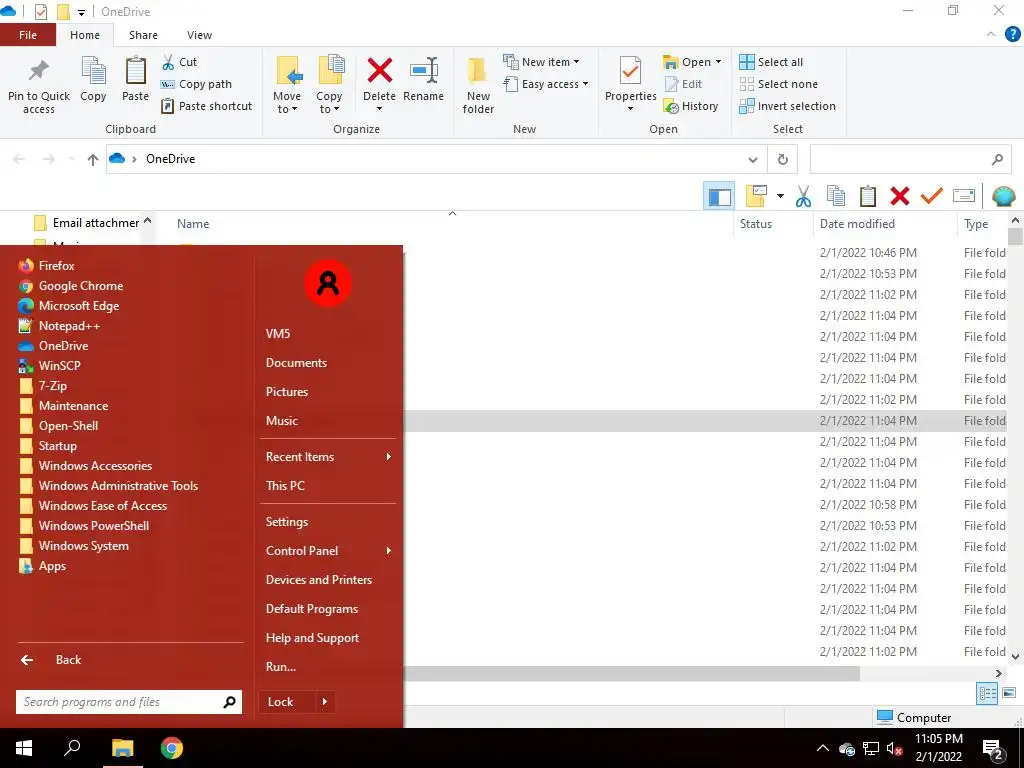This screenshot has height=768, width=1024.
Task: Click Paste shortcut in ribbon
Action: pos(206,106)
